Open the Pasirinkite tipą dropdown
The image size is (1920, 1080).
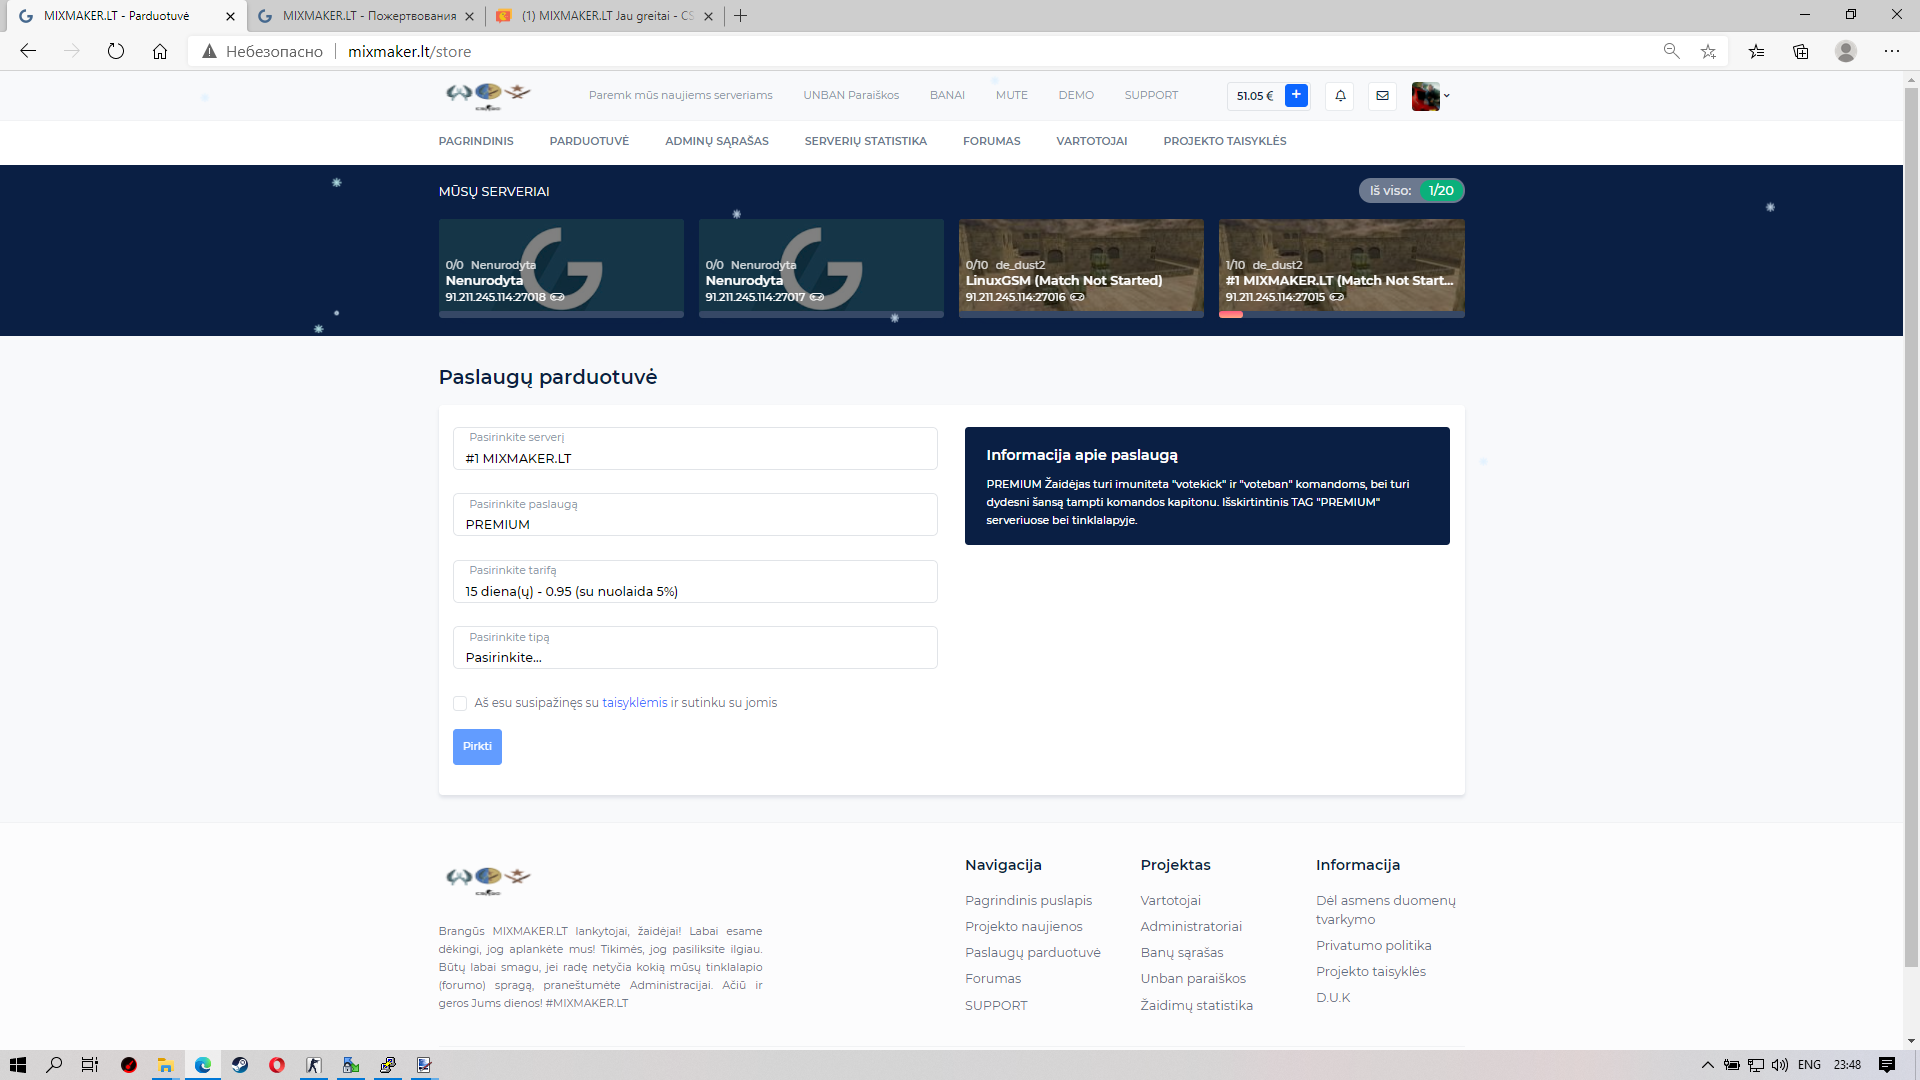click(x=695, y=648)
